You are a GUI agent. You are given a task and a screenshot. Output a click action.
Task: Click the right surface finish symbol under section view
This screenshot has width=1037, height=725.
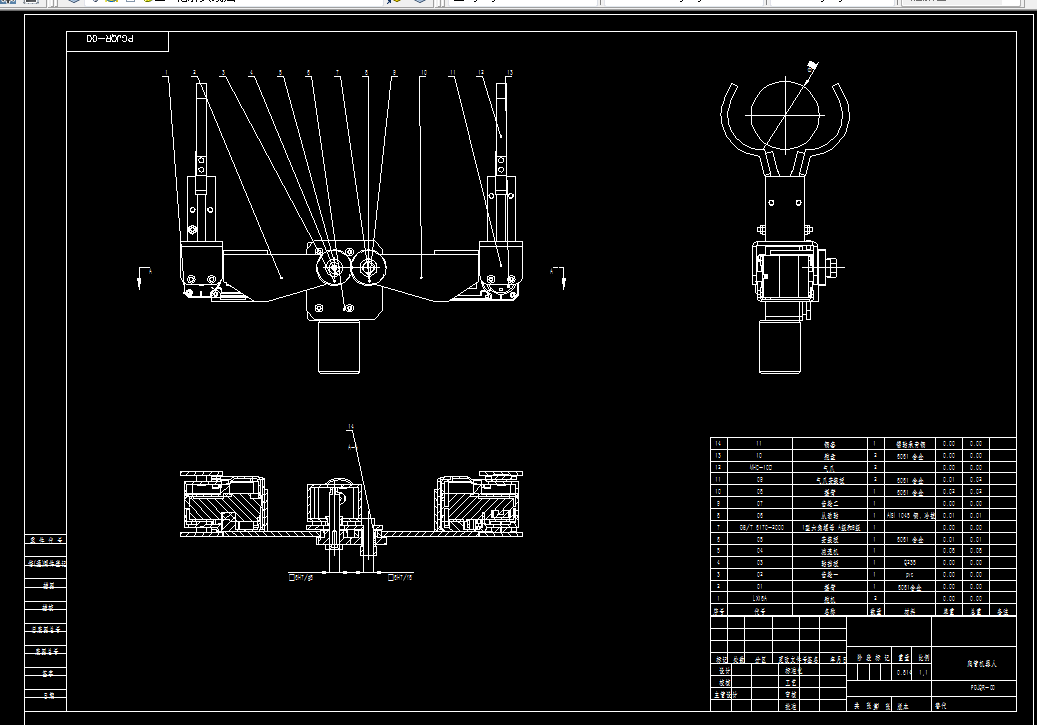click(x=400, y=577)
